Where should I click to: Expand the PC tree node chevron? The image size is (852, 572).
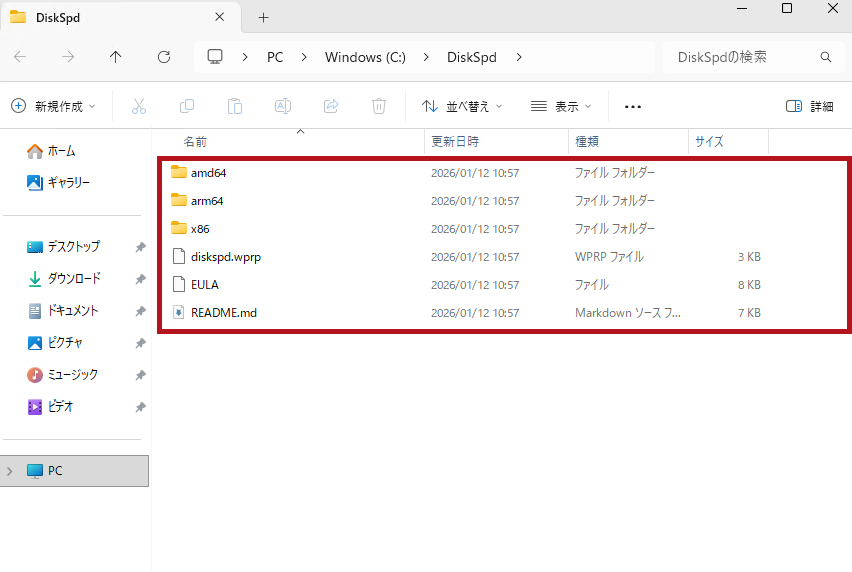pyautogui.click(x=11, y=471)
